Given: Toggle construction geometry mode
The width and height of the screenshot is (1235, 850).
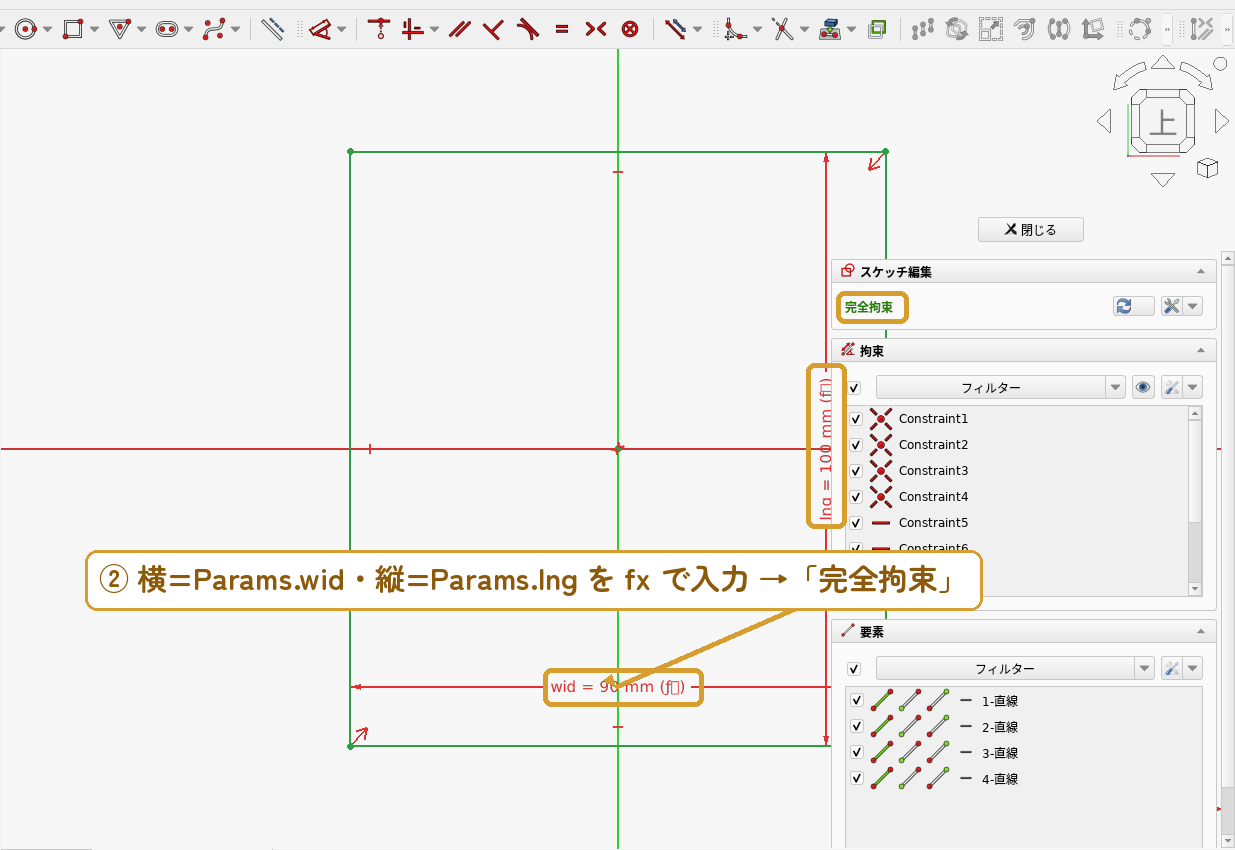Looking at the screenshot, I should tap(272, 29).
